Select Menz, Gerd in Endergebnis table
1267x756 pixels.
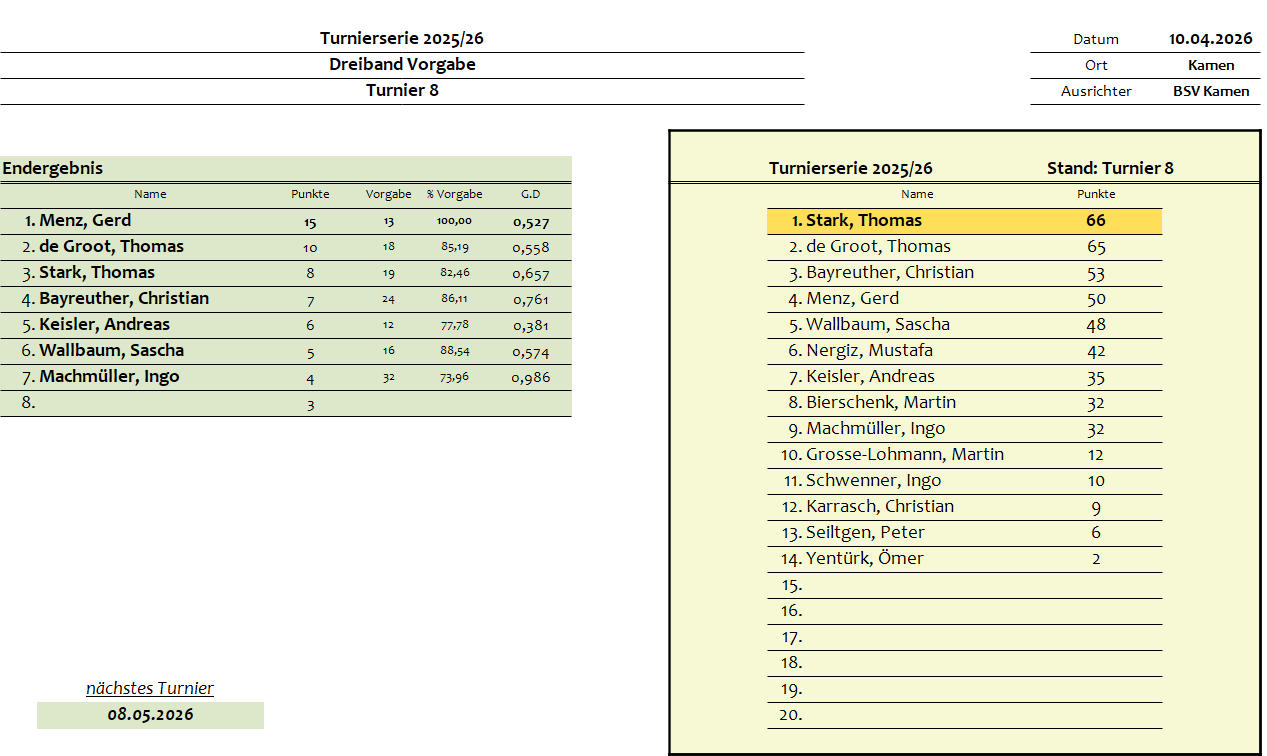tap(85, 221)
